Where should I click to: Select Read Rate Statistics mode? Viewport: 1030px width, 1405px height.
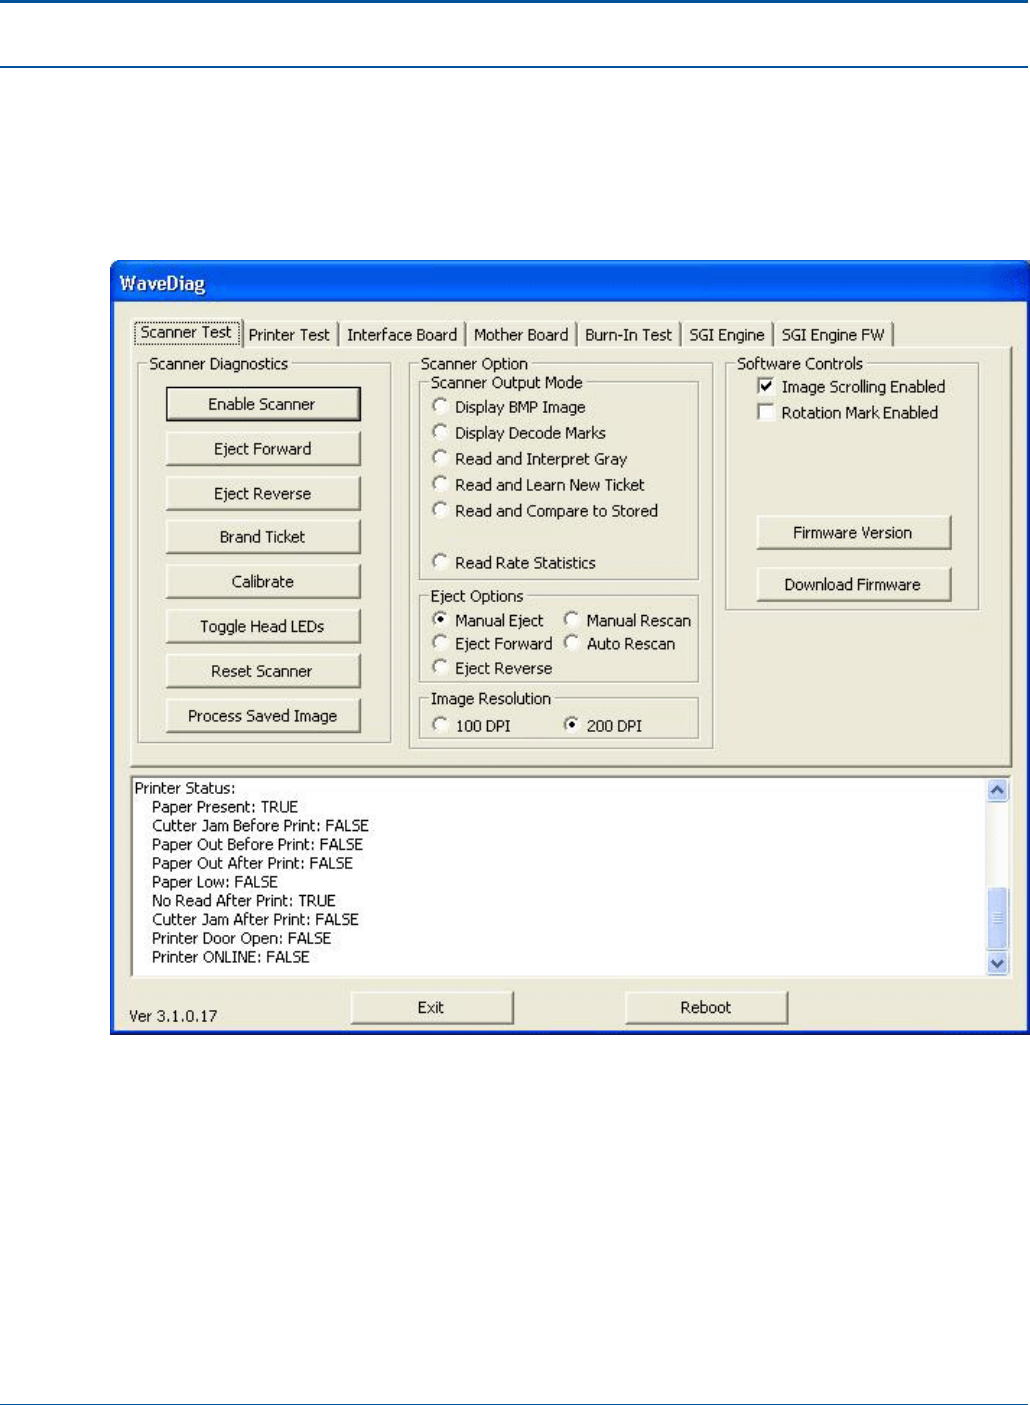514,563
